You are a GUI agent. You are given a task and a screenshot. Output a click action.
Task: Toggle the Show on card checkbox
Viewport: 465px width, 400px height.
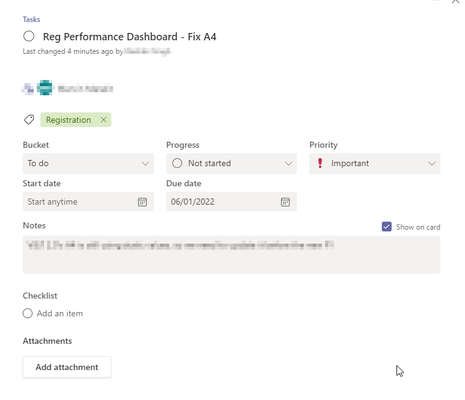387,227
